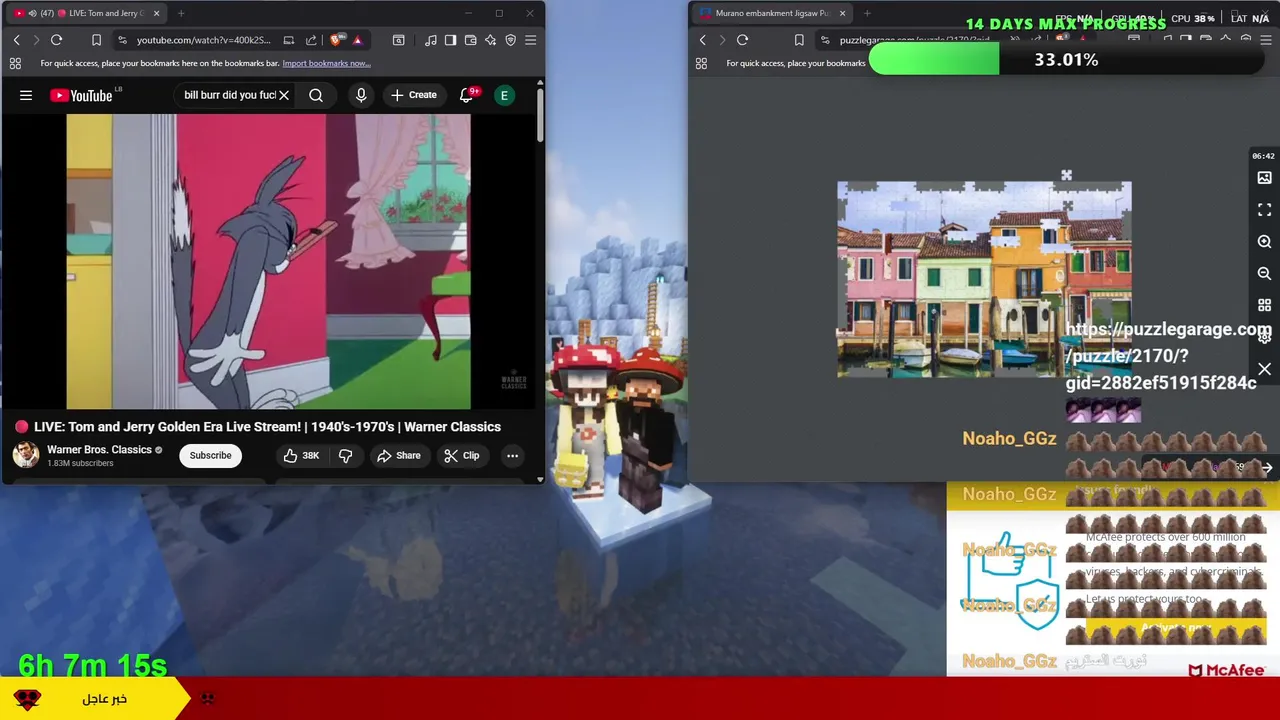Image resolution: width=1280 pixels, height=720 pixels.
Task: Open a new tab in the YouTube window
Action: point(181,13)
